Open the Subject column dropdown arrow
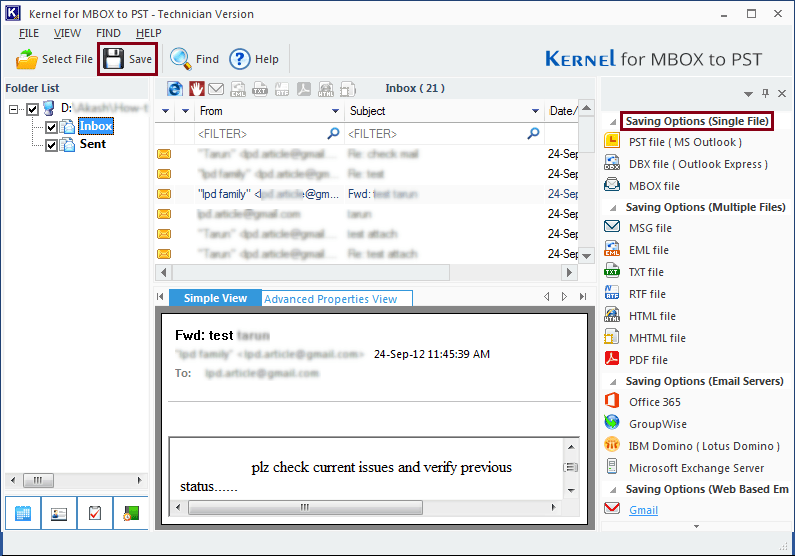The image size is (795, 556). pyautogui.click(x=535, y=111)
